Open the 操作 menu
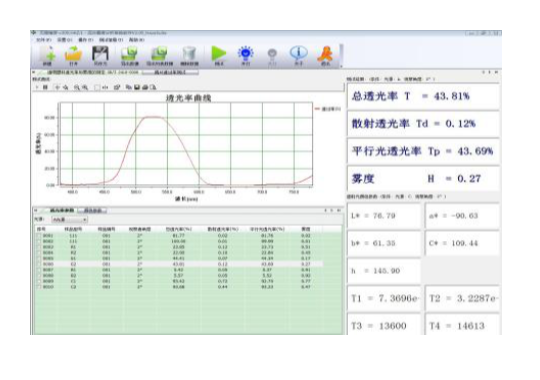 tap(85, 40)
